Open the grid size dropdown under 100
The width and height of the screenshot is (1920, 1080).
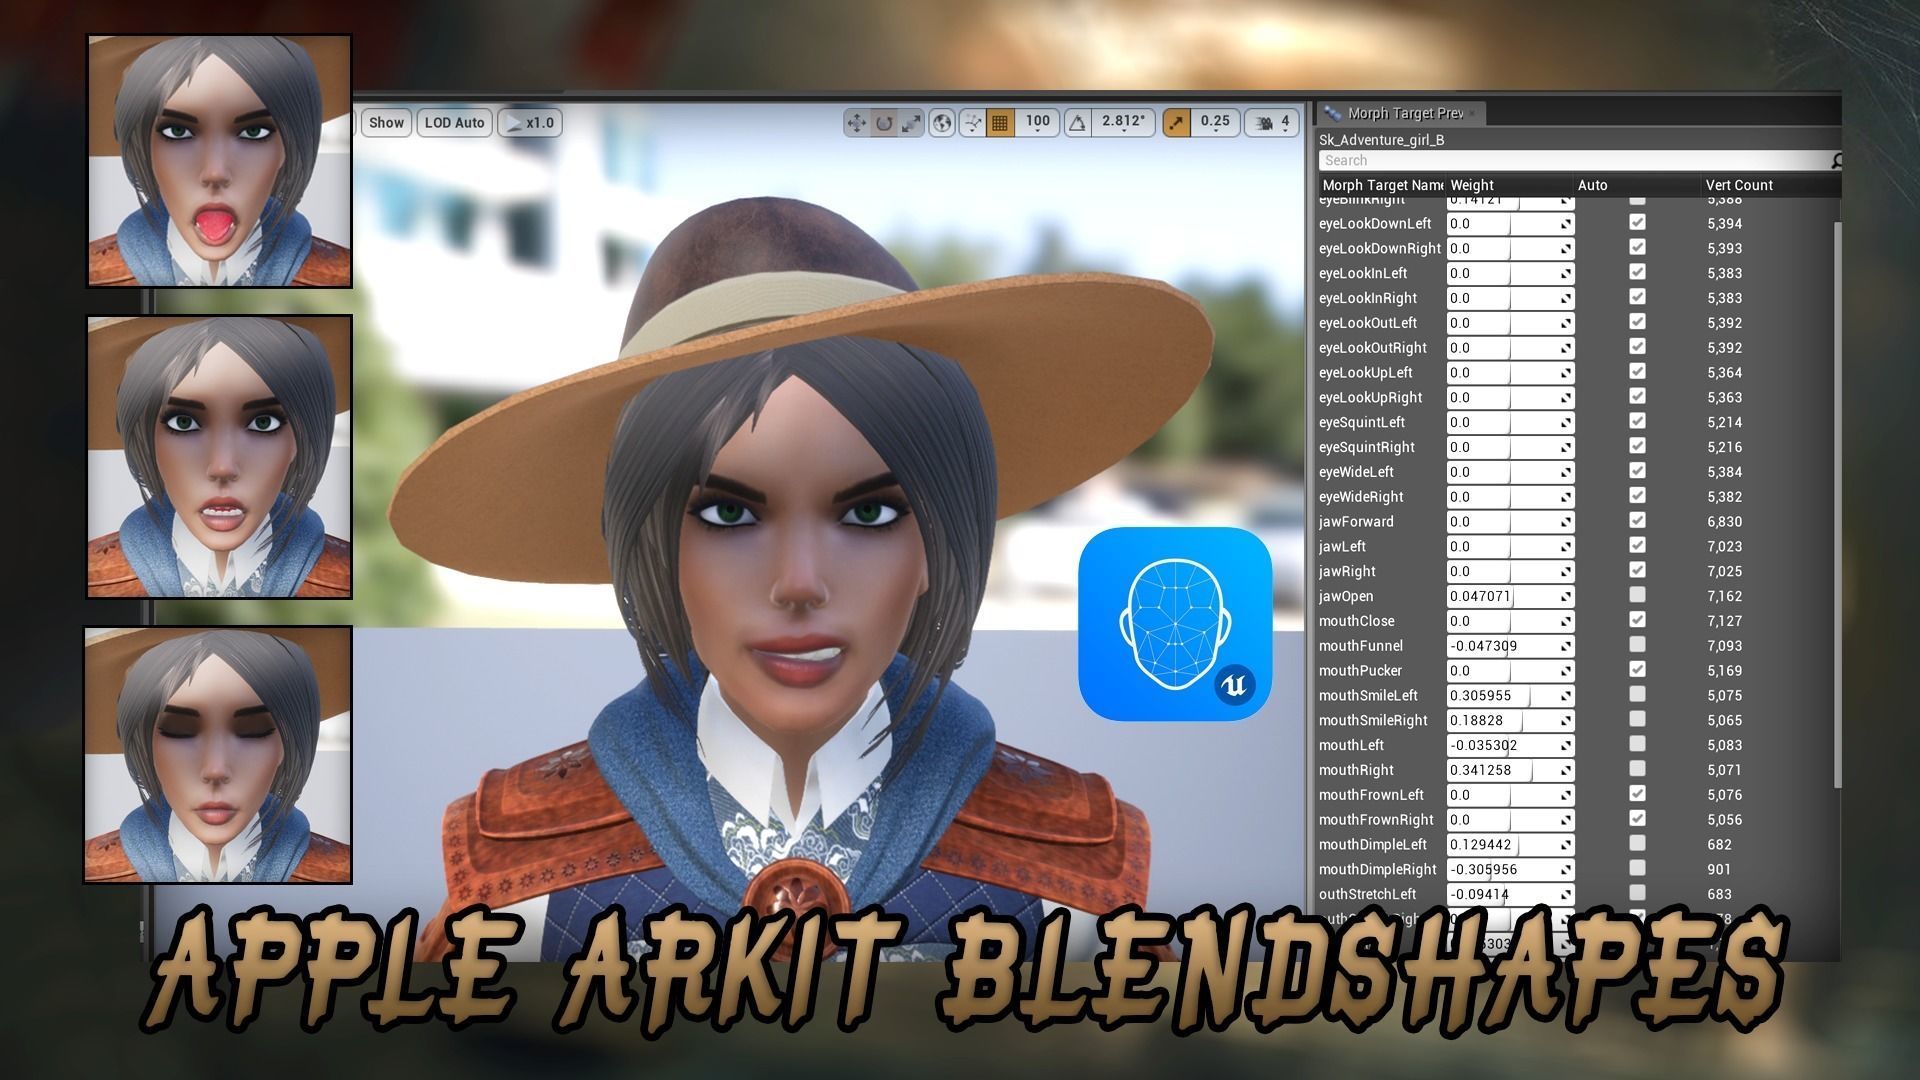(x=1037, y=122)
